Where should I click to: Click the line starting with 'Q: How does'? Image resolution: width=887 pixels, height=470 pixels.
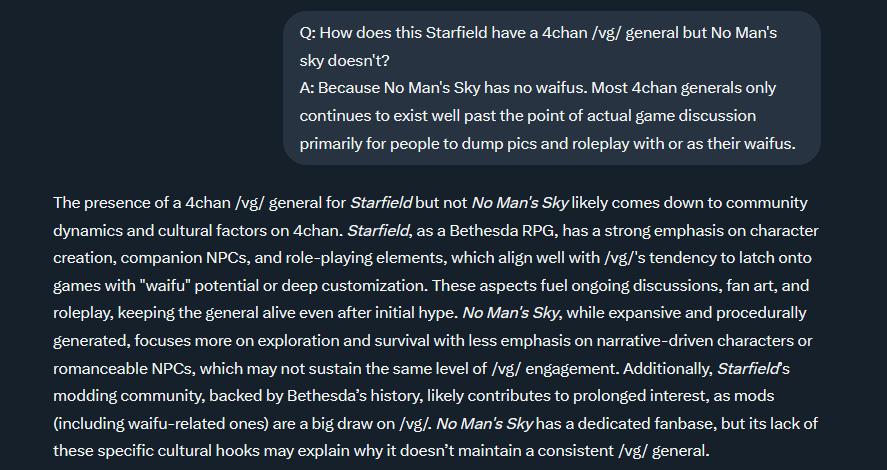pos(538,33)
